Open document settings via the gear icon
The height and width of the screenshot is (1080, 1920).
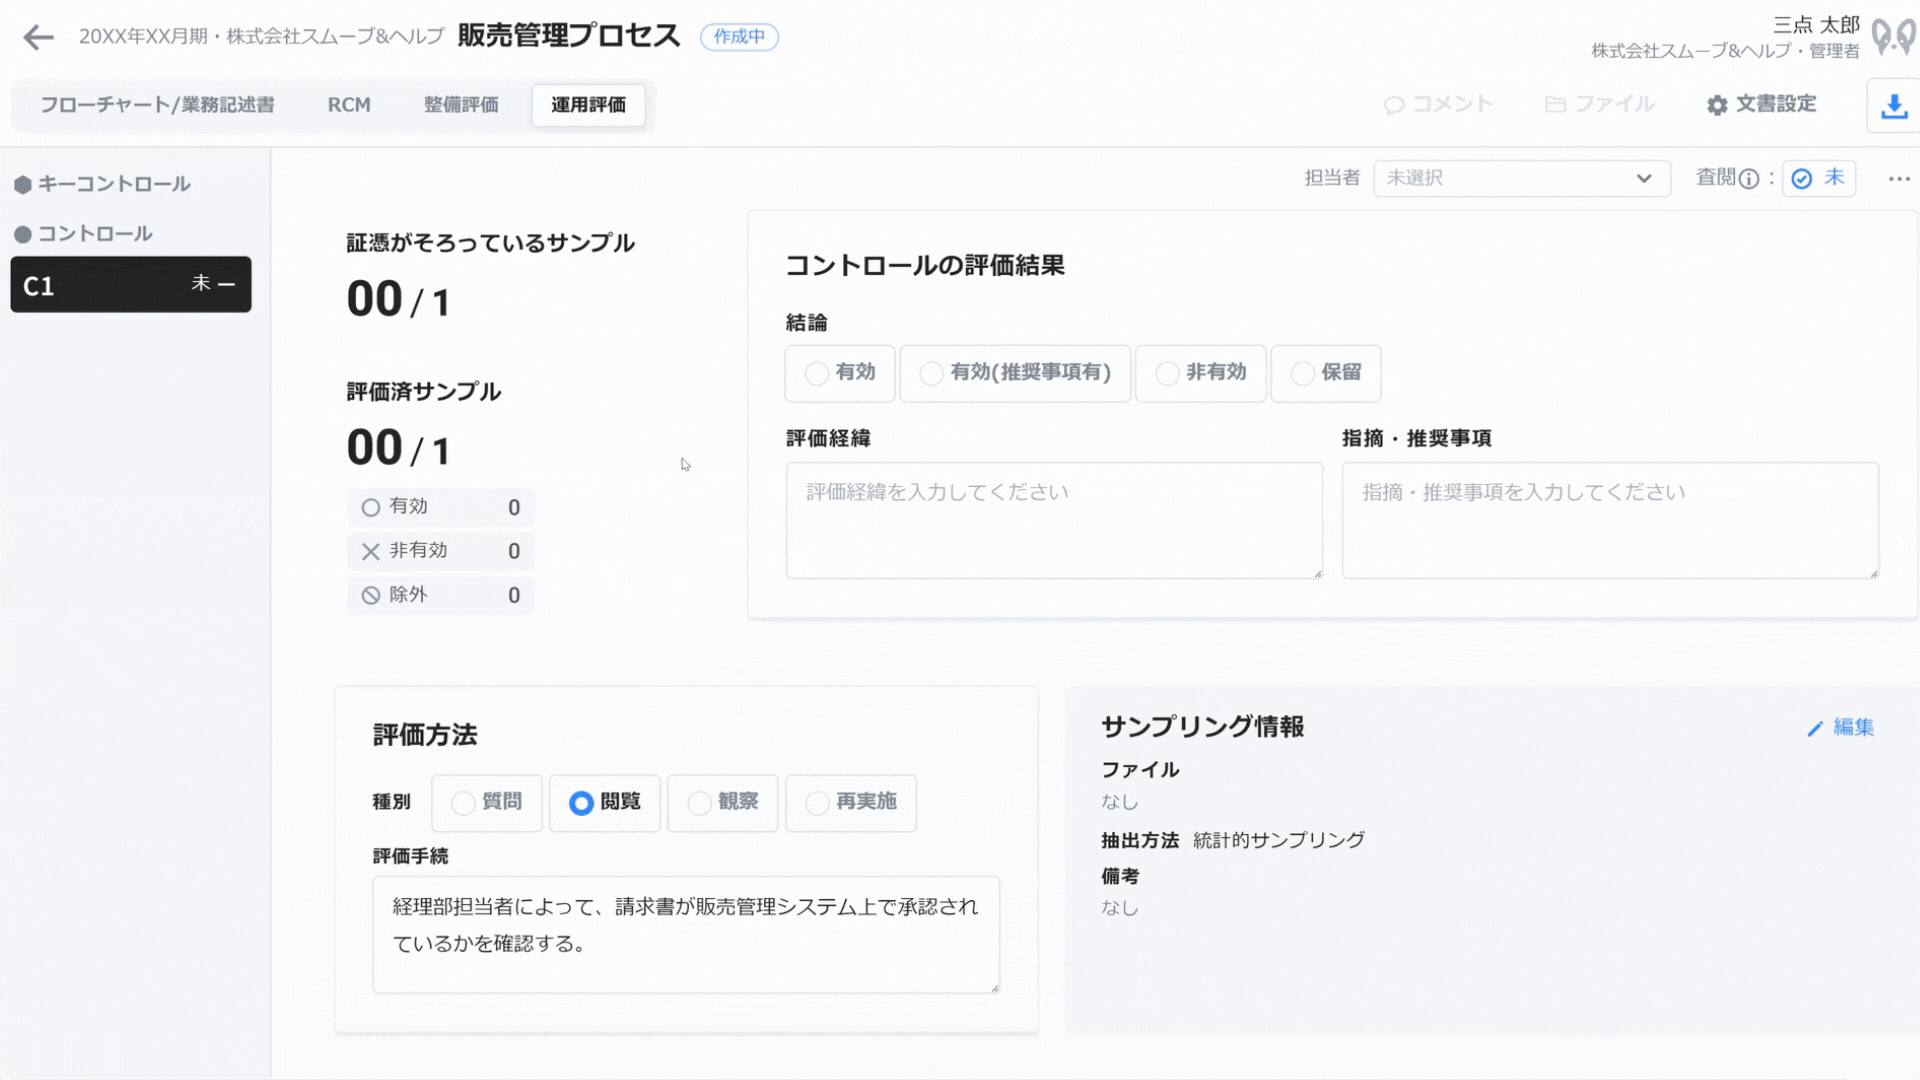(1717, 105)
